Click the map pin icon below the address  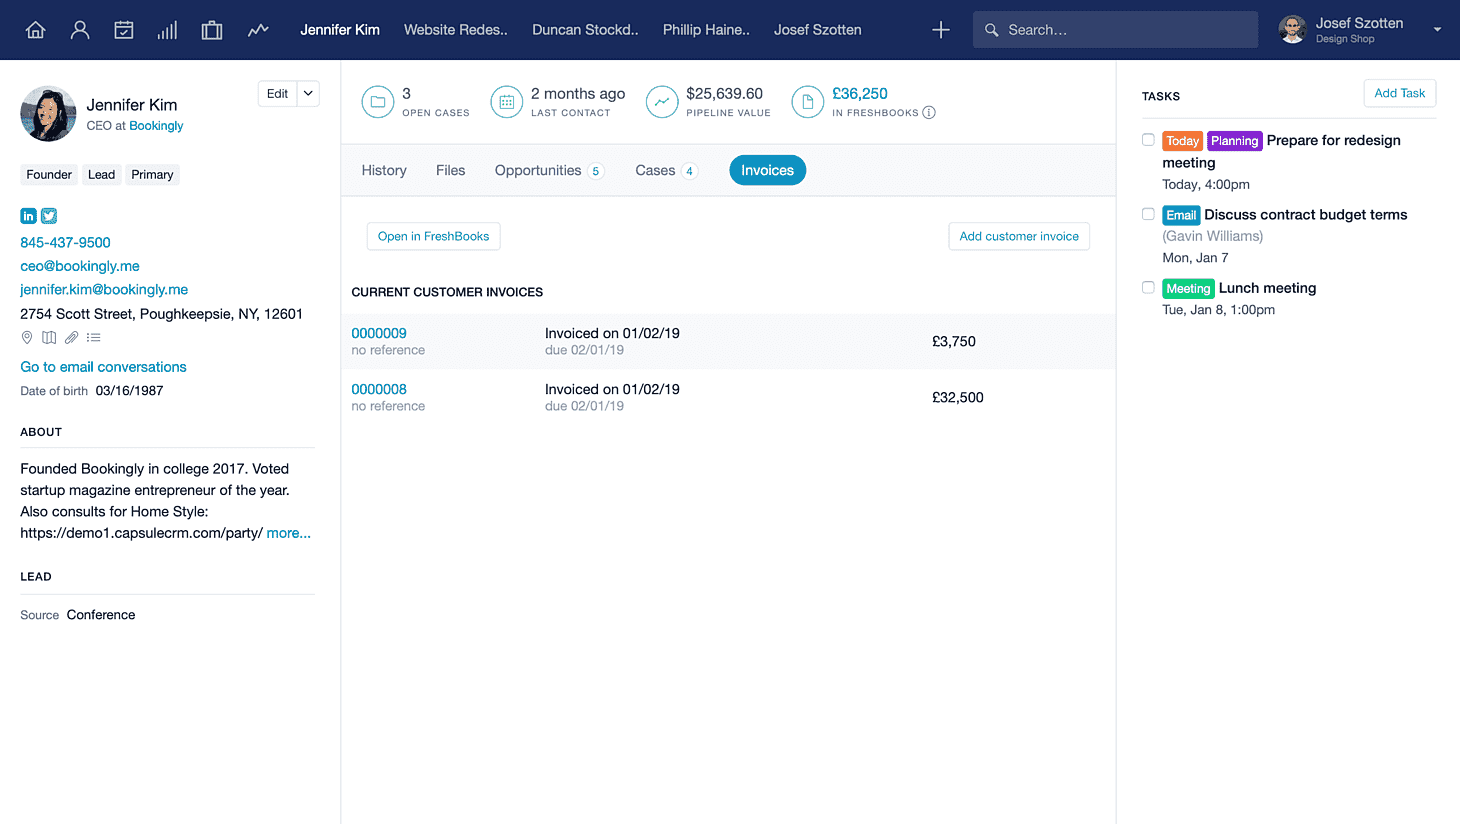27,338
